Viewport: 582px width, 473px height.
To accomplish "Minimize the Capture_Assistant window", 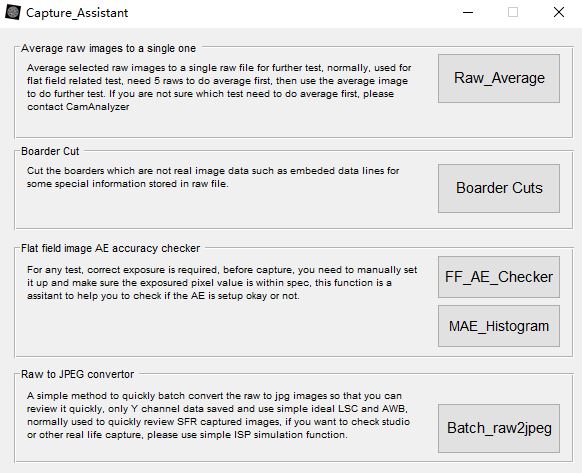I will tap(468, 13).
